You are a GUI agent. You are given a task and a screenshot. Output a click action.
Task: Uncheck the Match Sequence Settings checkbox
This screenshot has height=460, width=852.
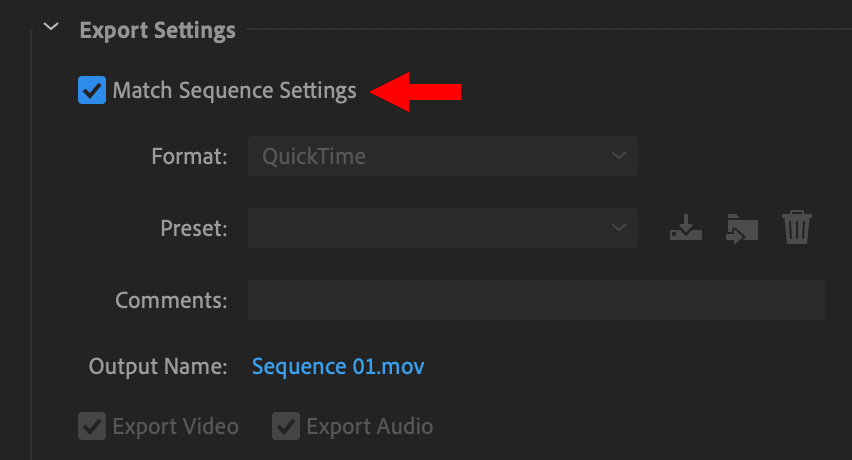click(92, 90)
